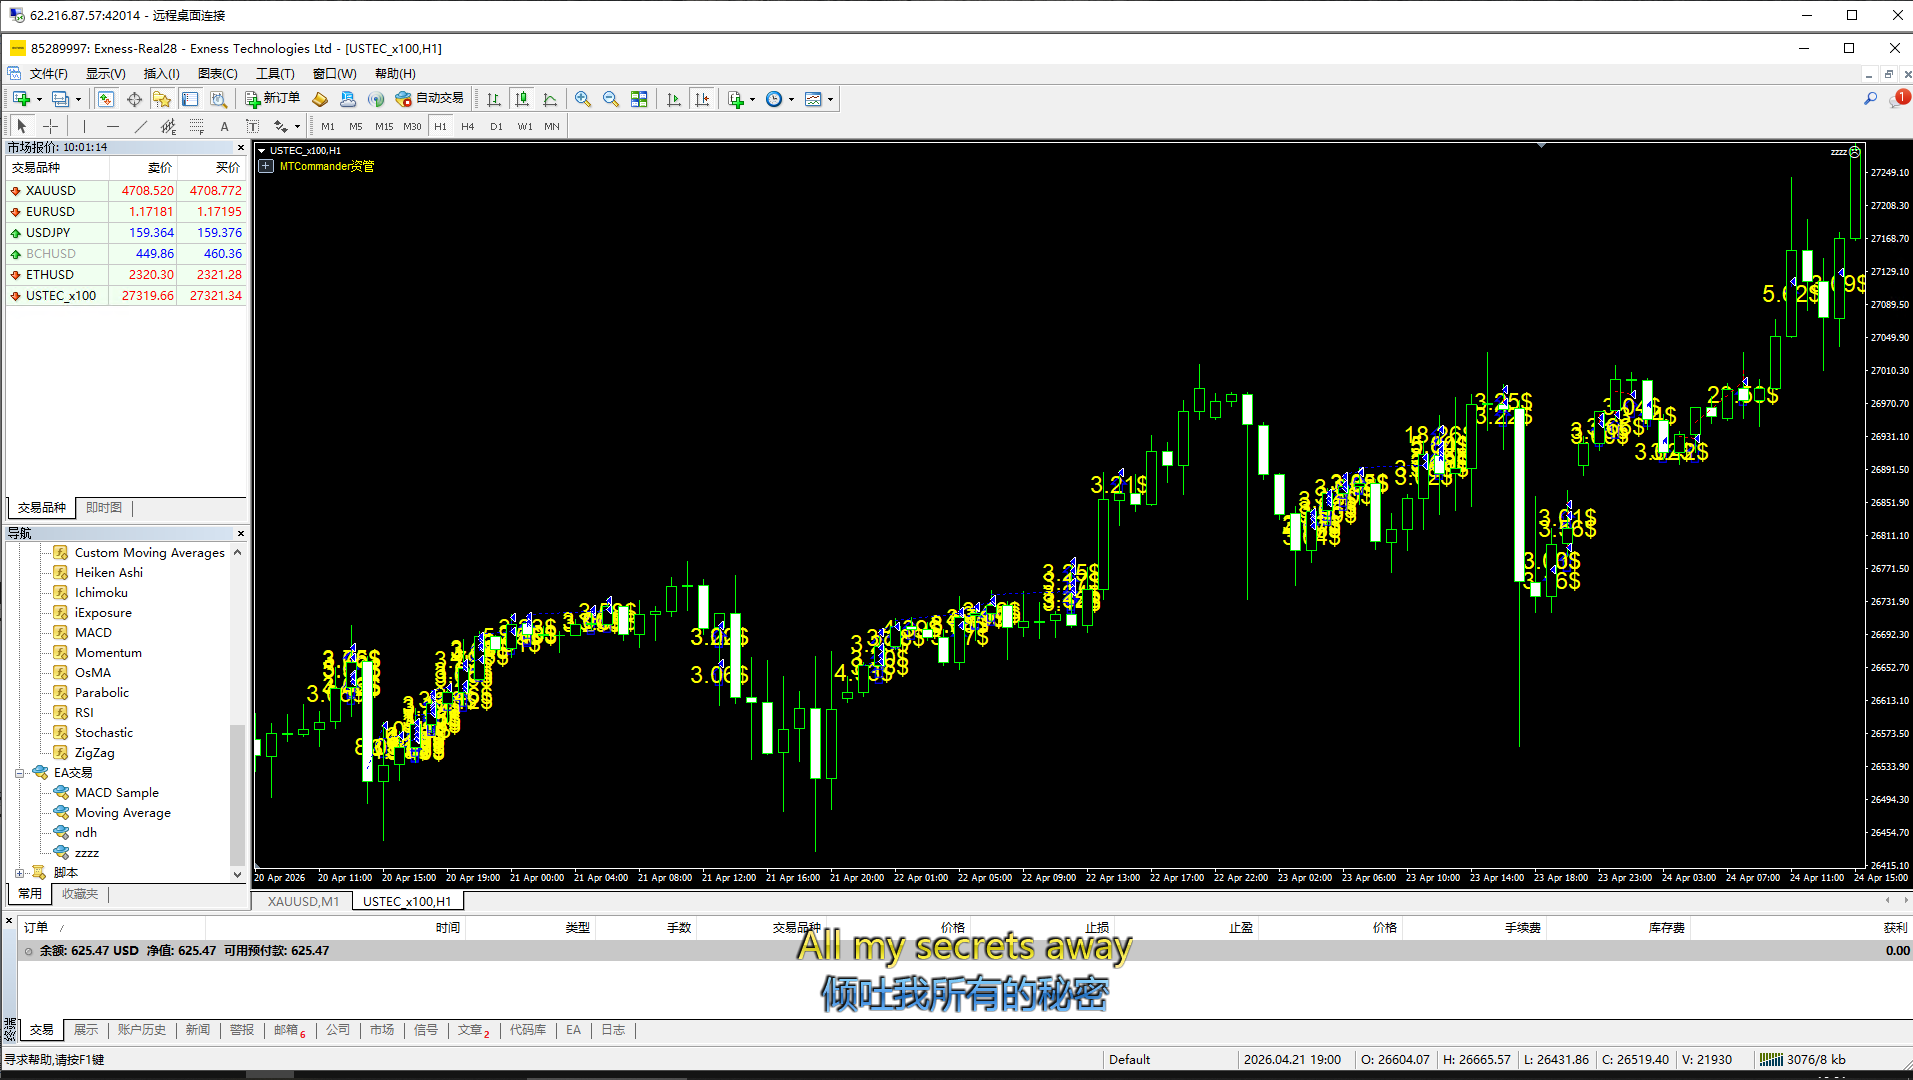Switch timeframe to M1
Image resolution: width=1913 pixels, height=1080 pixels.
pyautogui.click(x=328, y=126)
